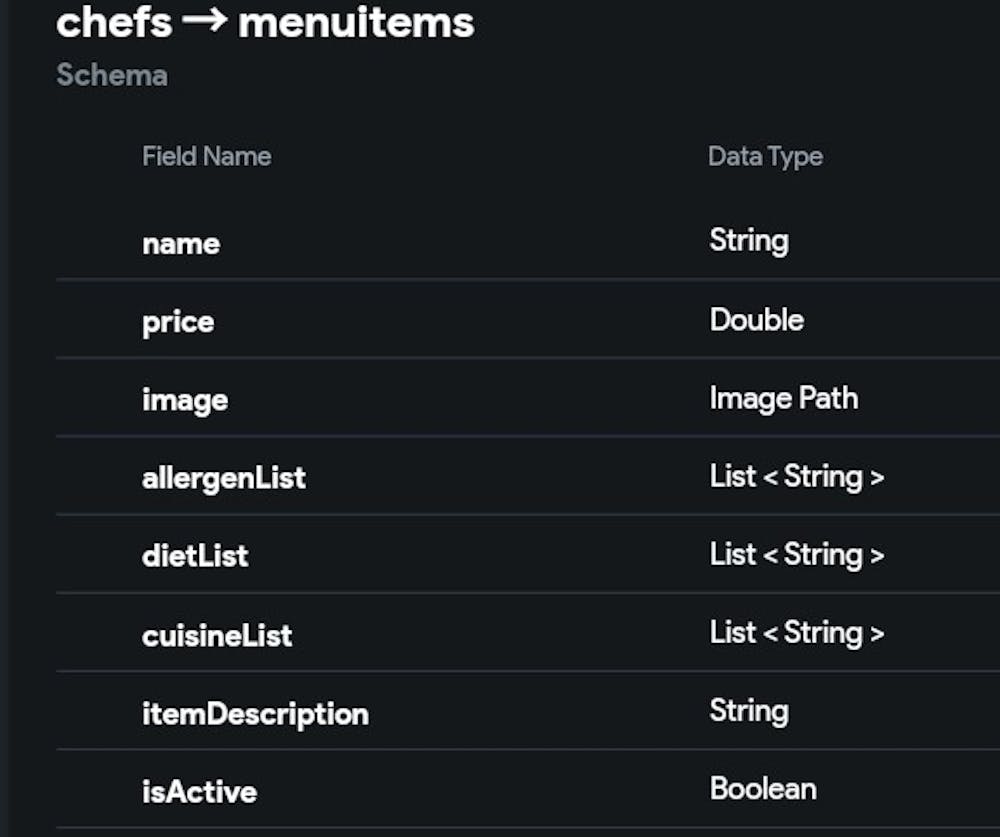Click the String type of name field
Image resolution: width=1000 pixels, height=837 pixels.
point(749,241)
